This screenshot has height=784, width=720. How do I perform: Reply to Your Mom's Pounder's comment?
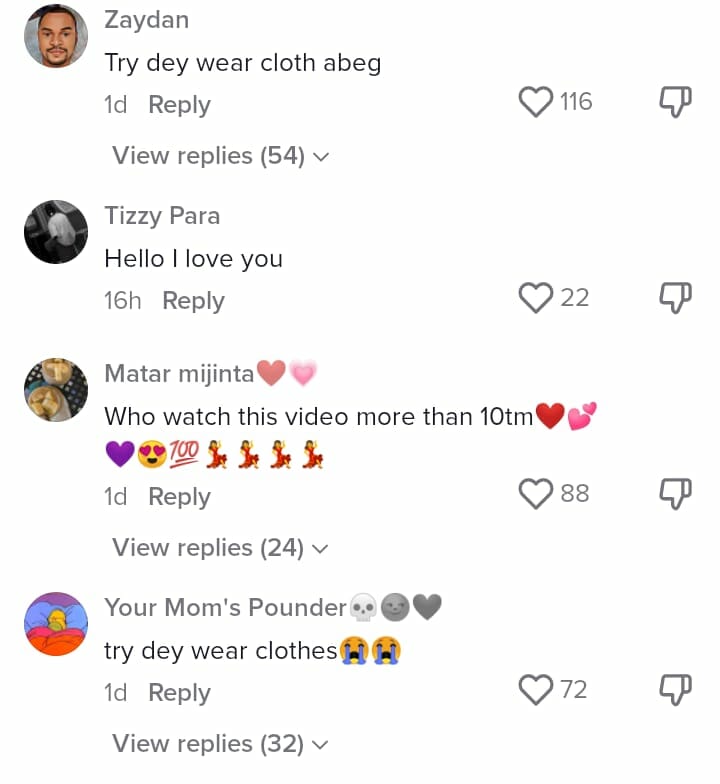pos(179,693)
